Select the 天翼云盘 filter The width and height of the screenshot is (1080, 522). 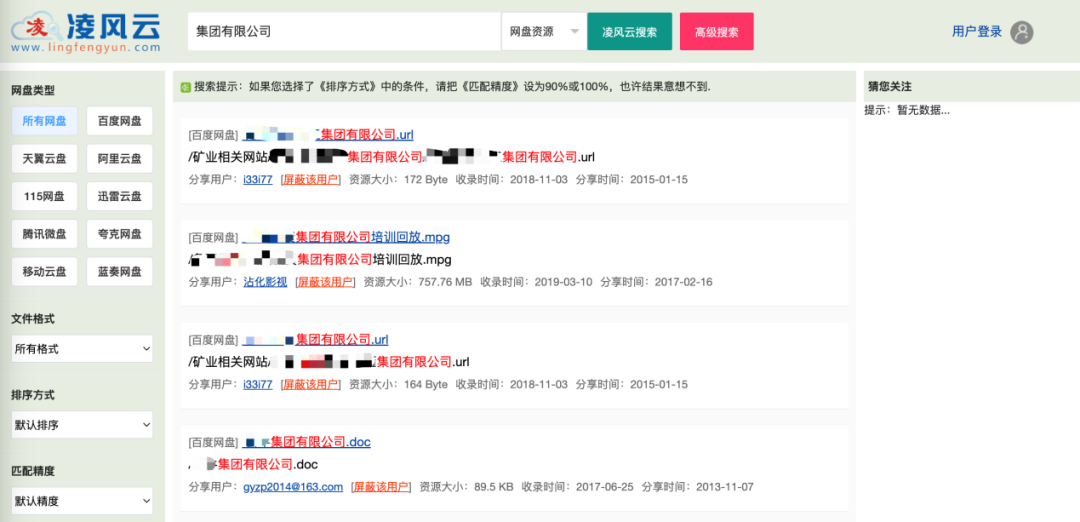coord(45,159)
